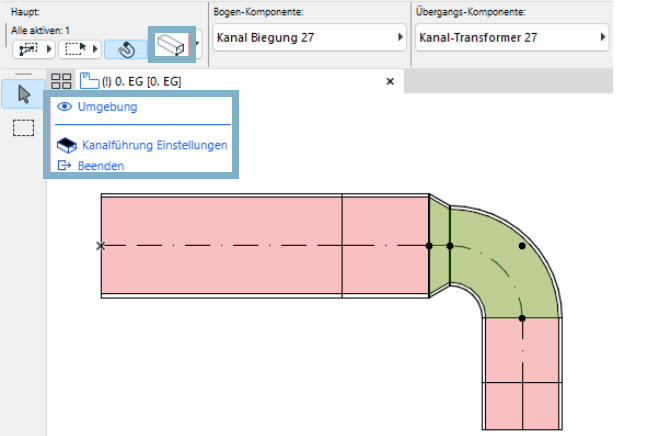
Task: Open the Kanal-Transformer 27 dropdown
Action: pyautogui.click(x=512, y=37)
